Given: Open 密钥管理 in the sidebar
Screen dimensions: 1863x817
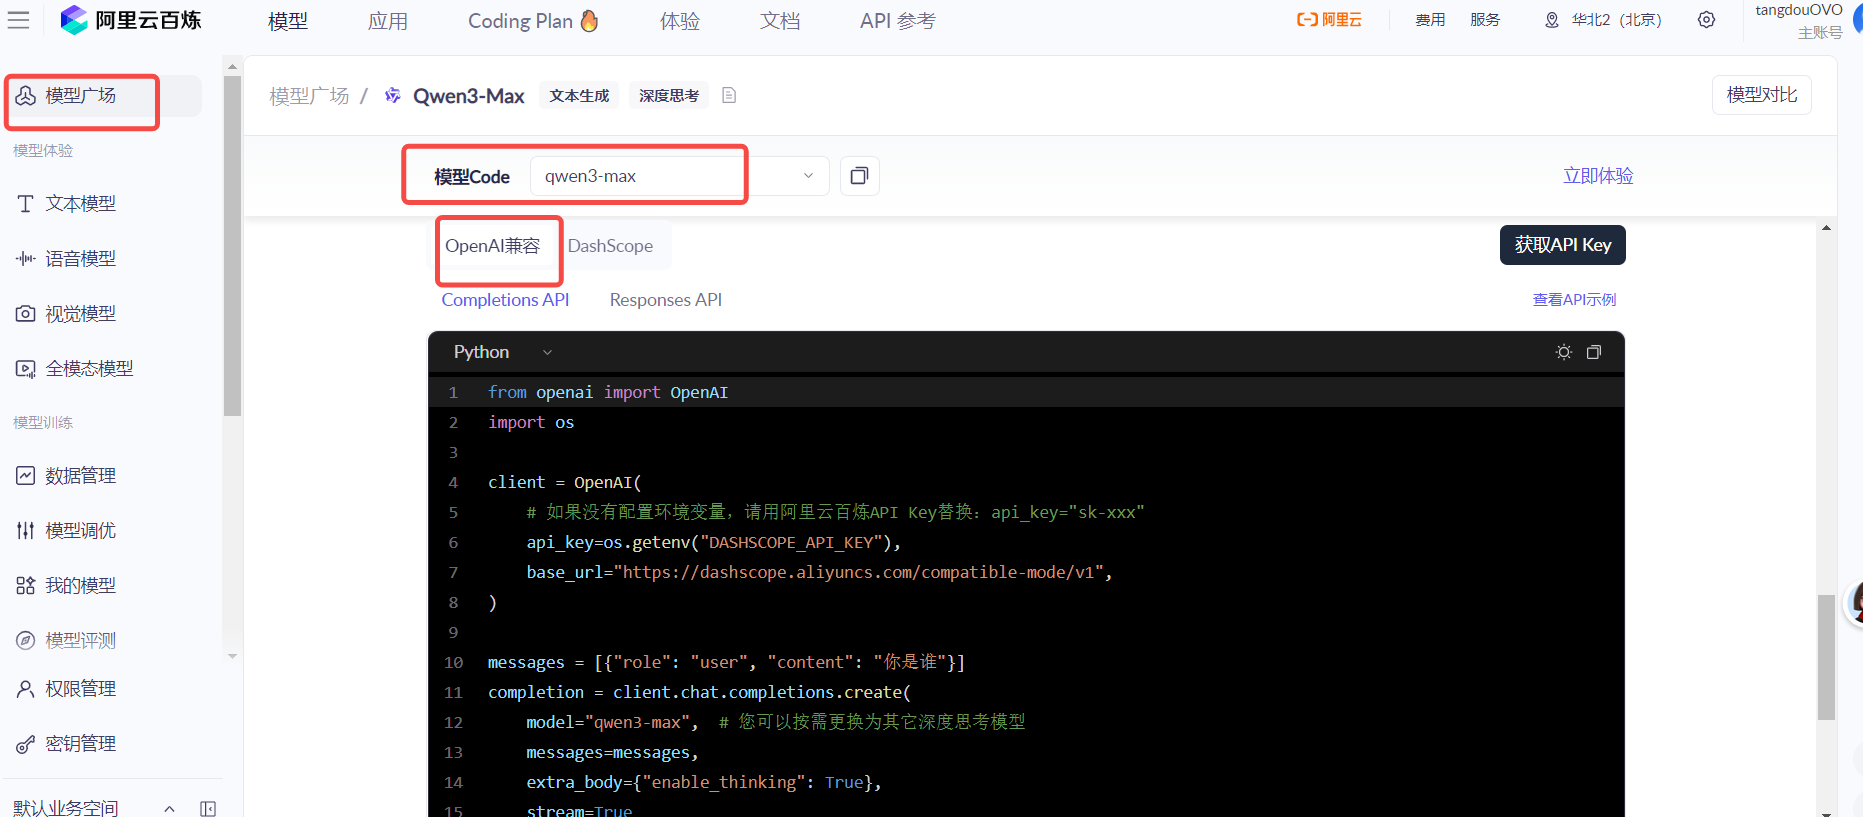Looking at the screenshot, I should (80, 744).
